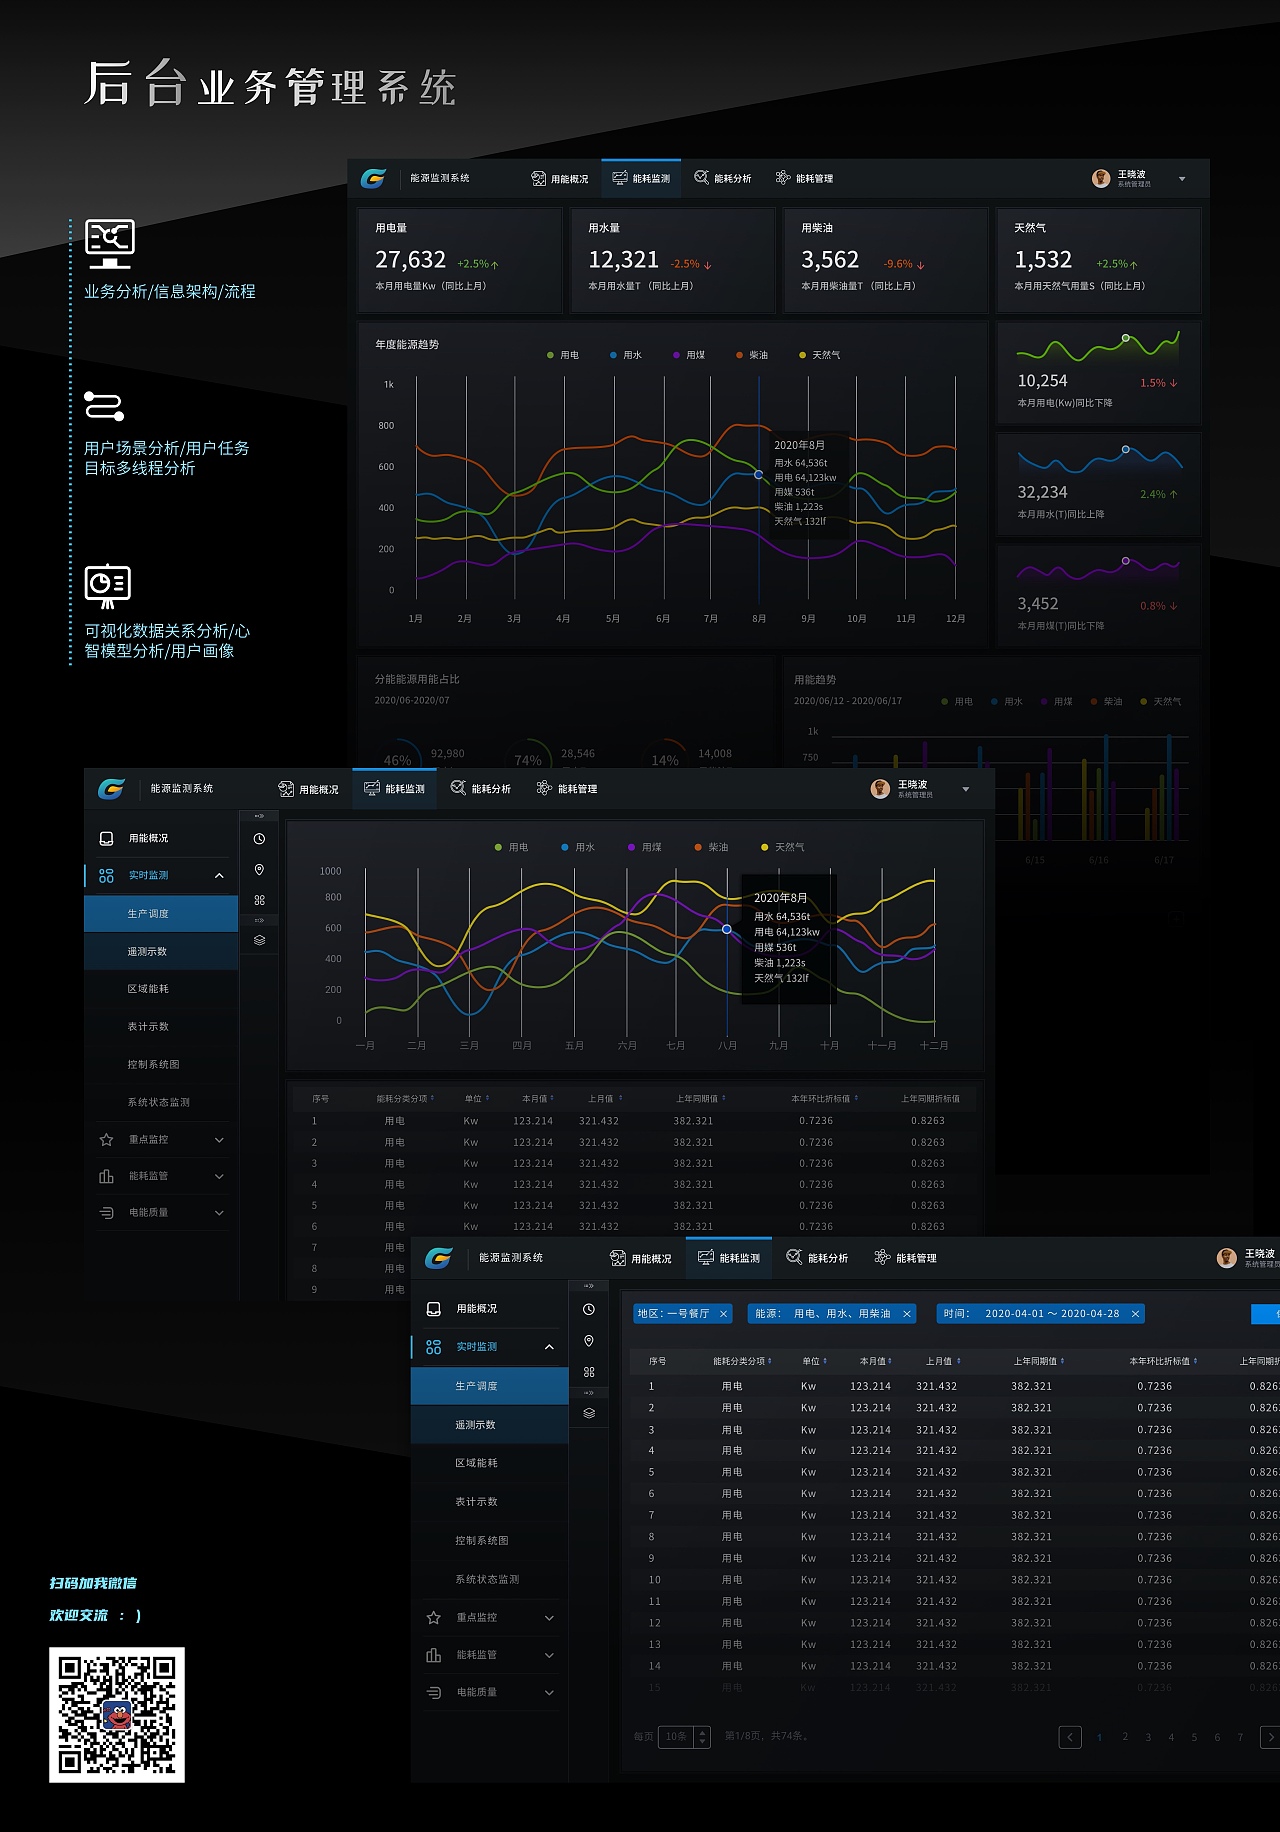
Task: Toggle 用电 legend in 年度能源趋势 chart
Action: [563, 355]
